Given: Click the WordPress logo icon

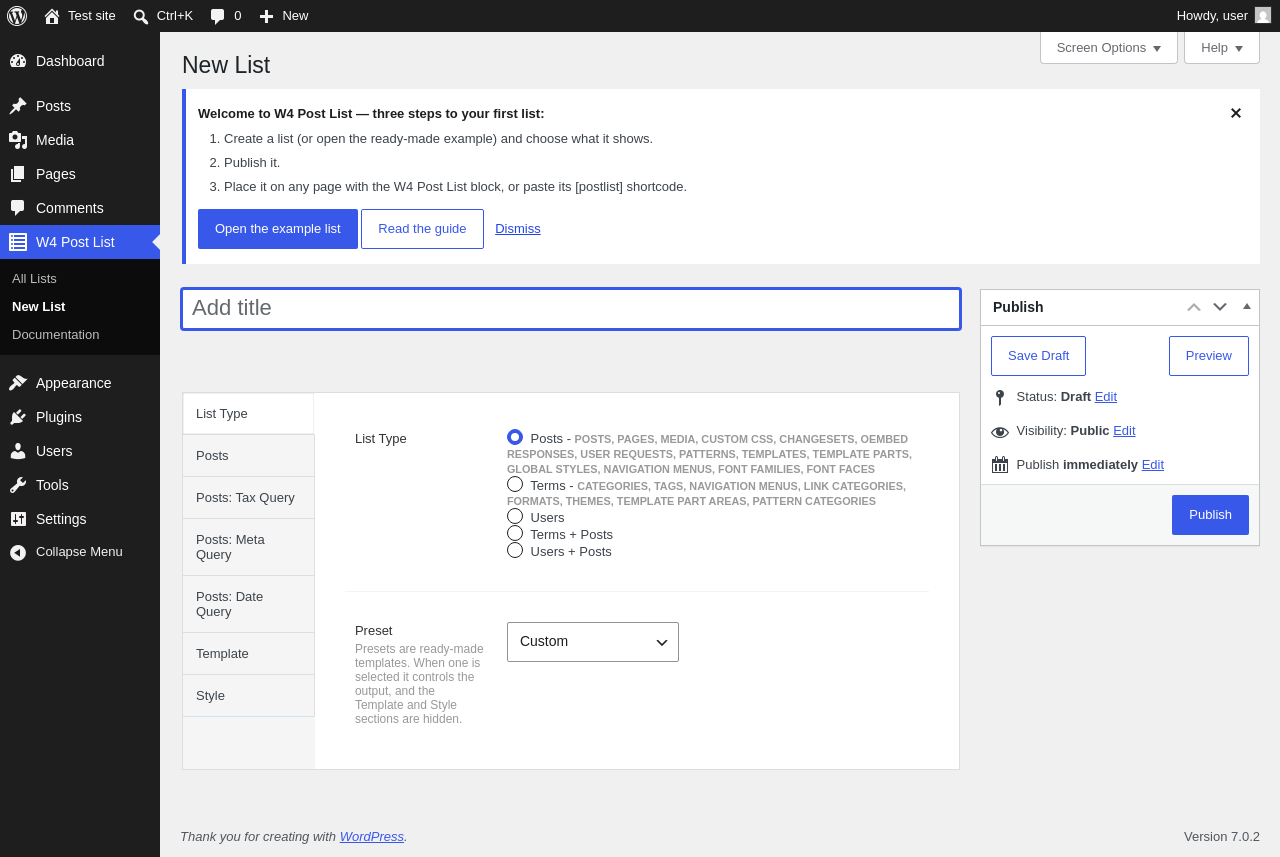Looking at the screenshot, I should coord(17,16).
